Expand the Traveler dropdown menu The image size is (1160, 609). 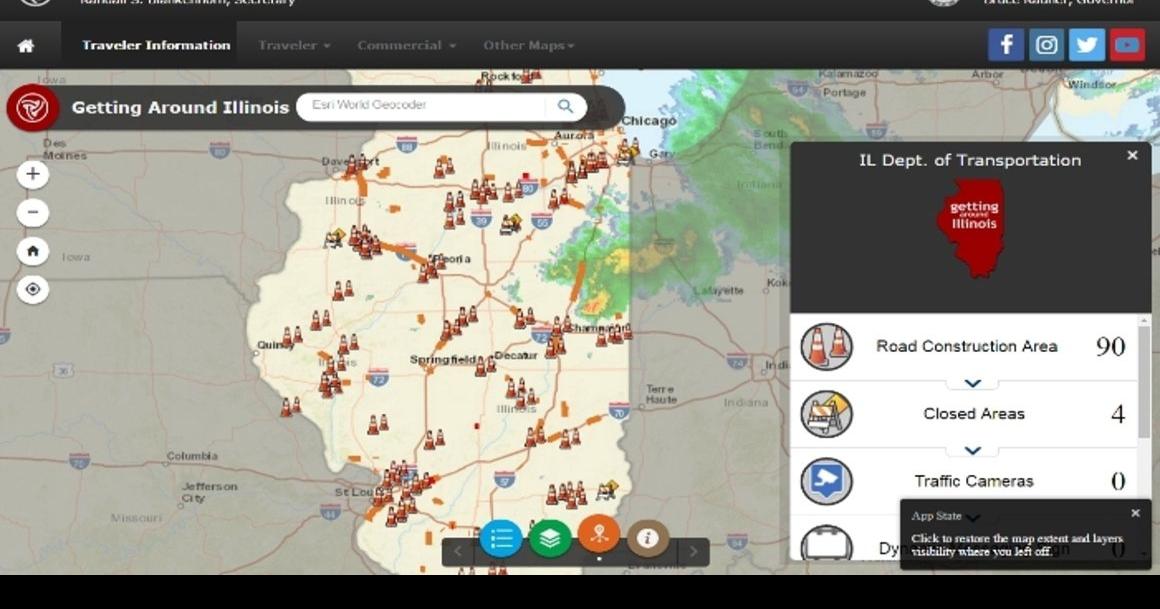(294, 45)
